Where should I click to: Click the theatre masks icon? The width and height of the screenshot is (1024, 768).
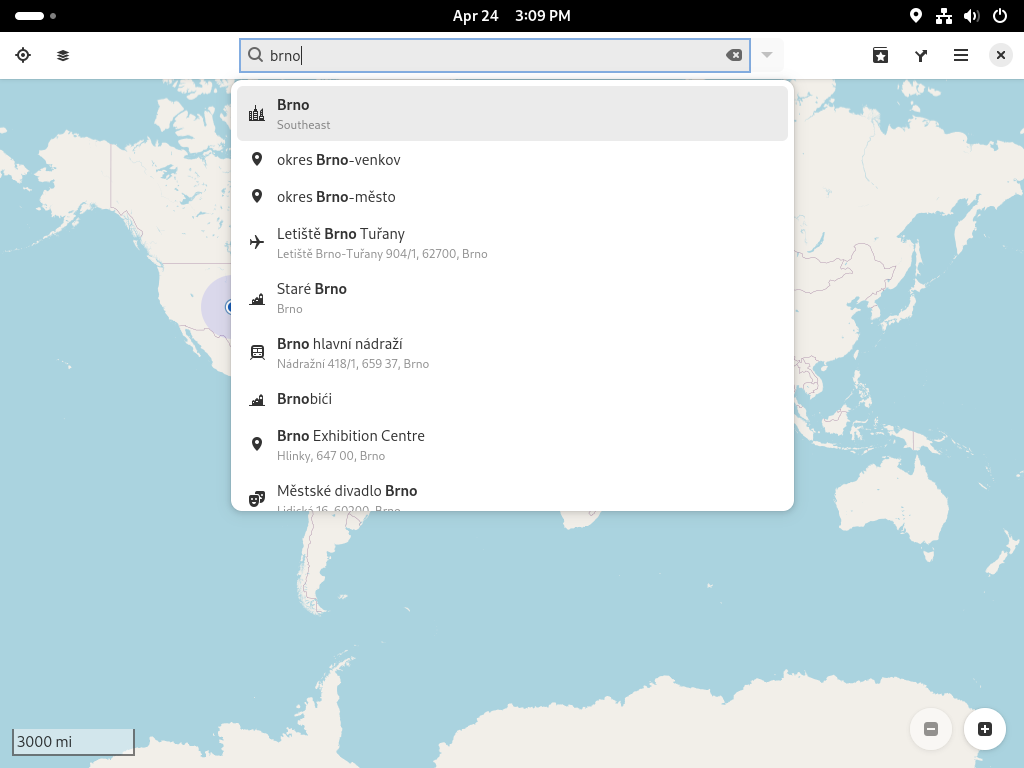[x=257, y=499]
